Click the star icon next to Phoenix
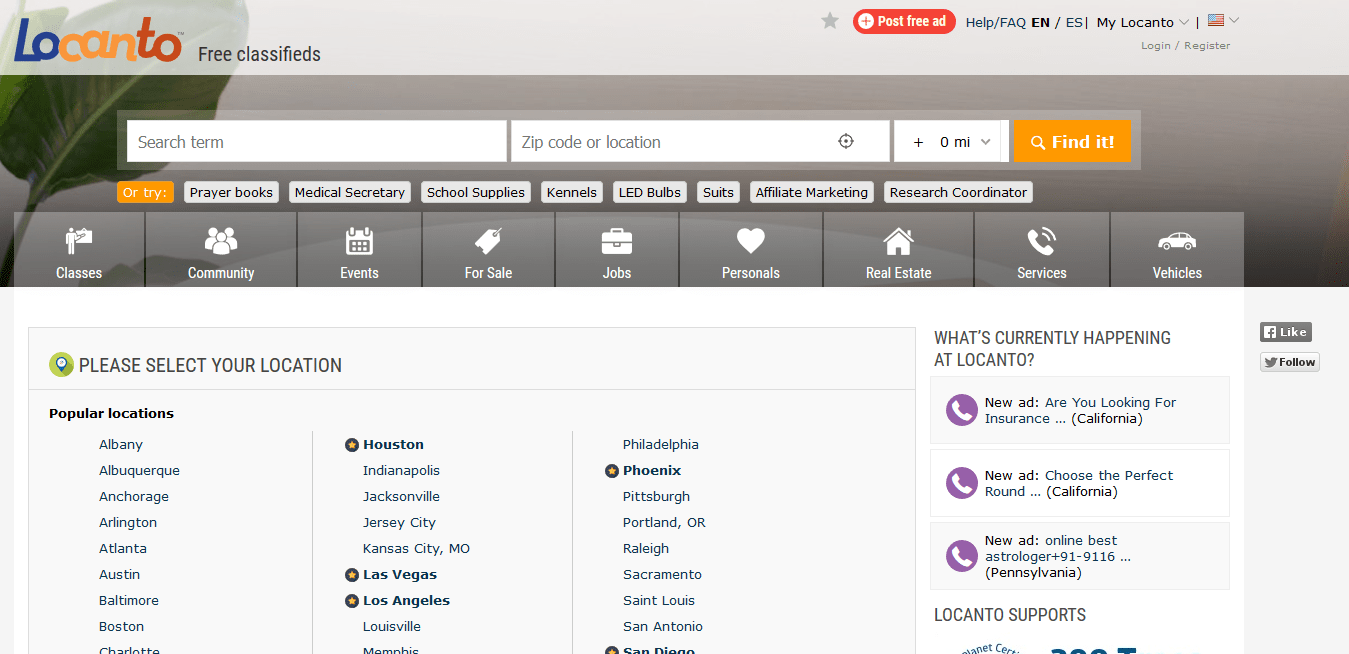This screenshot has height=654, width=1349. (612, 471)
